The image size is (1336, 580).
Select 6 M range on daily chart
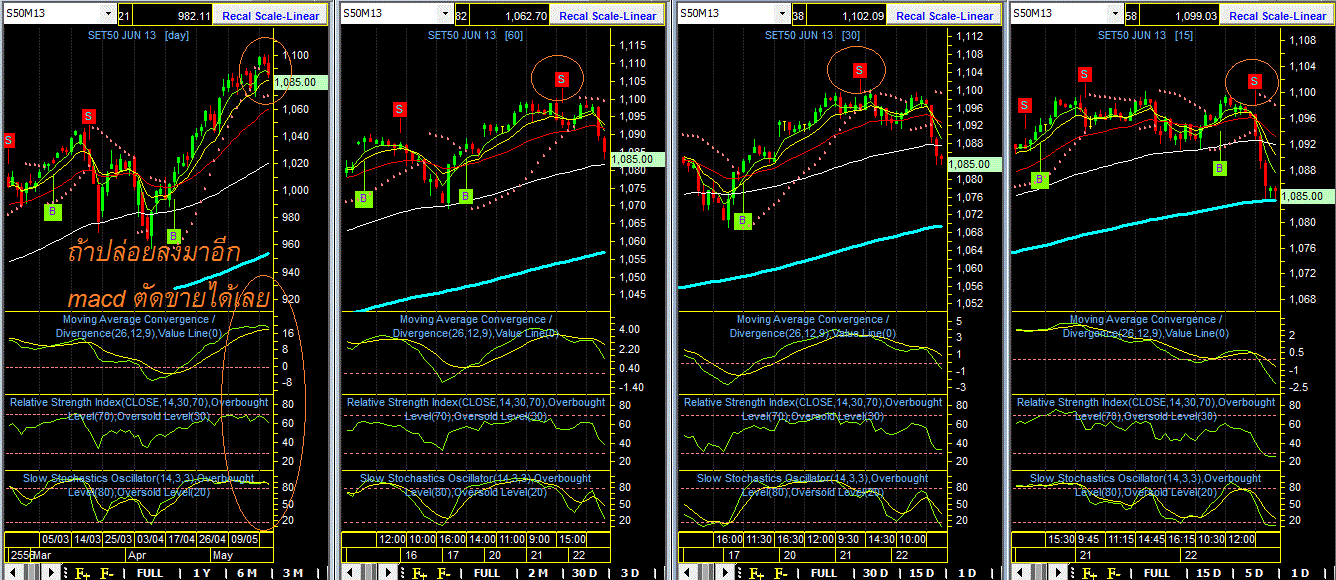[247, 573]
